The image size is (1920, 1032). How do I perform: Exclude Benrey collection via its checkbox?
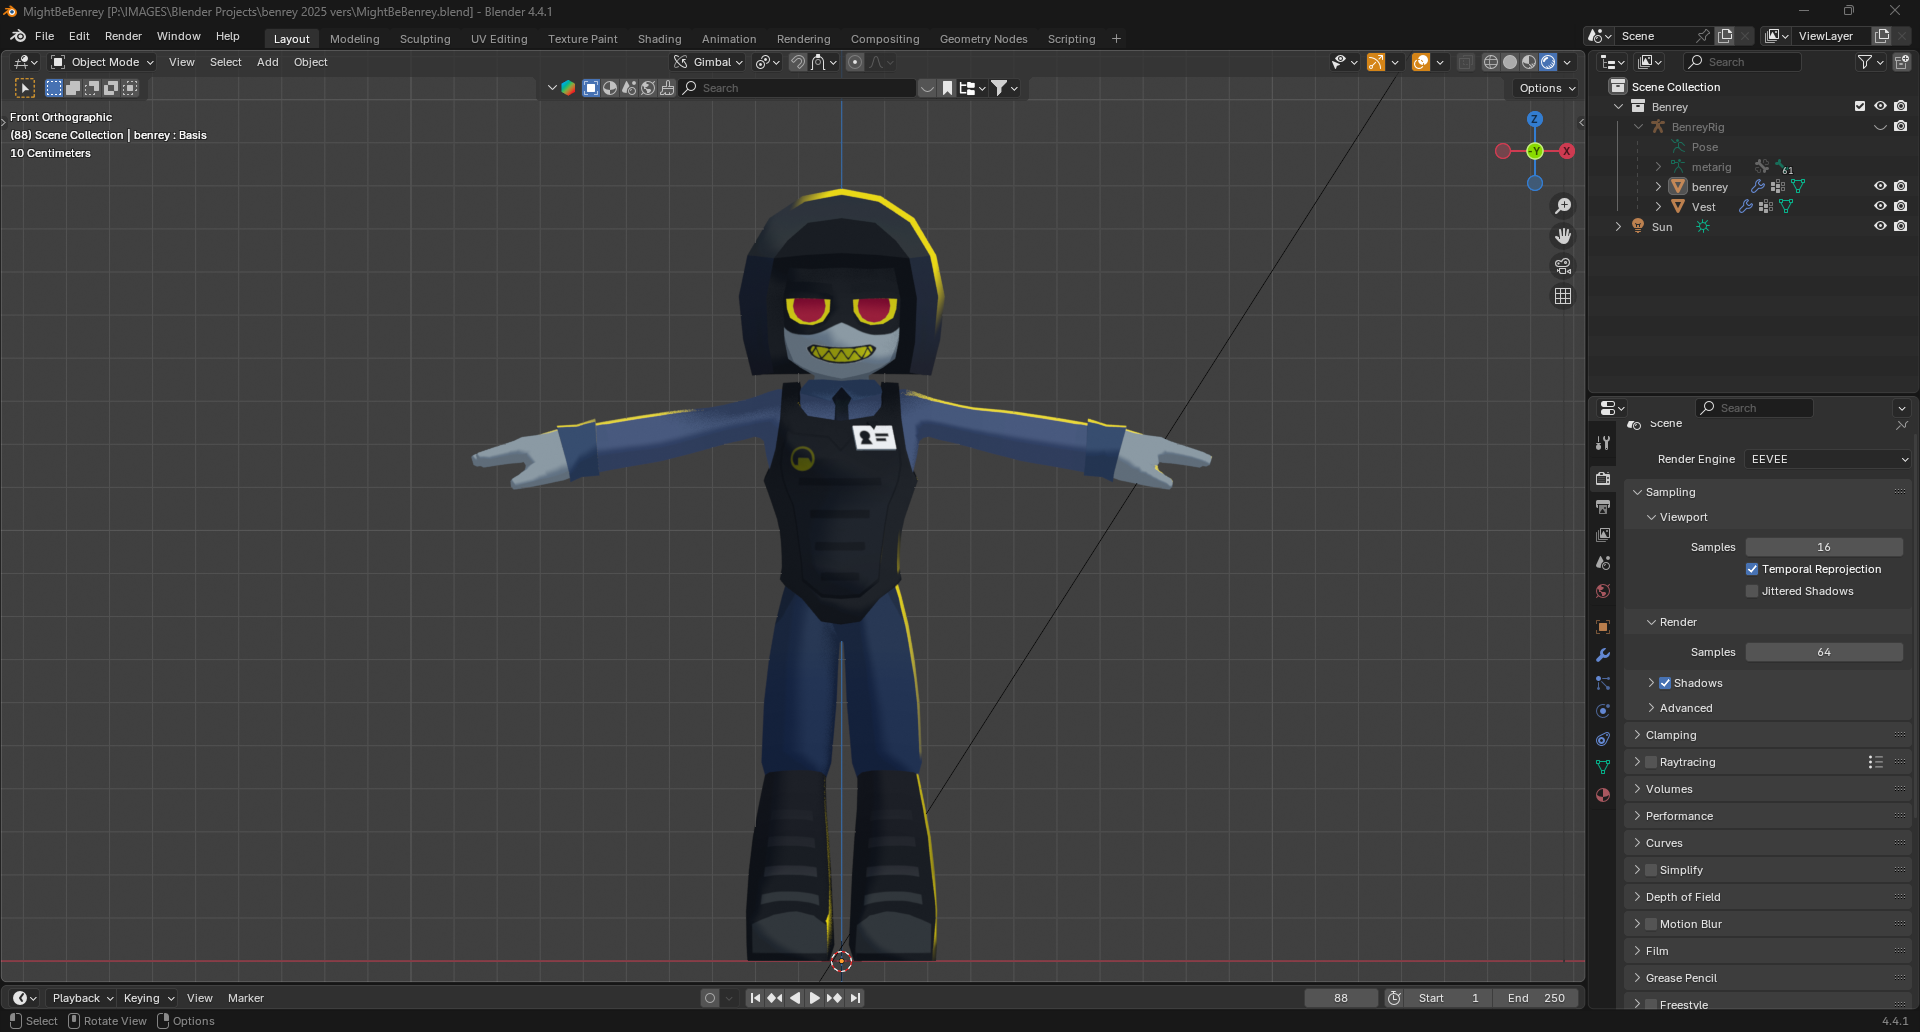(x=1860, y=106)
